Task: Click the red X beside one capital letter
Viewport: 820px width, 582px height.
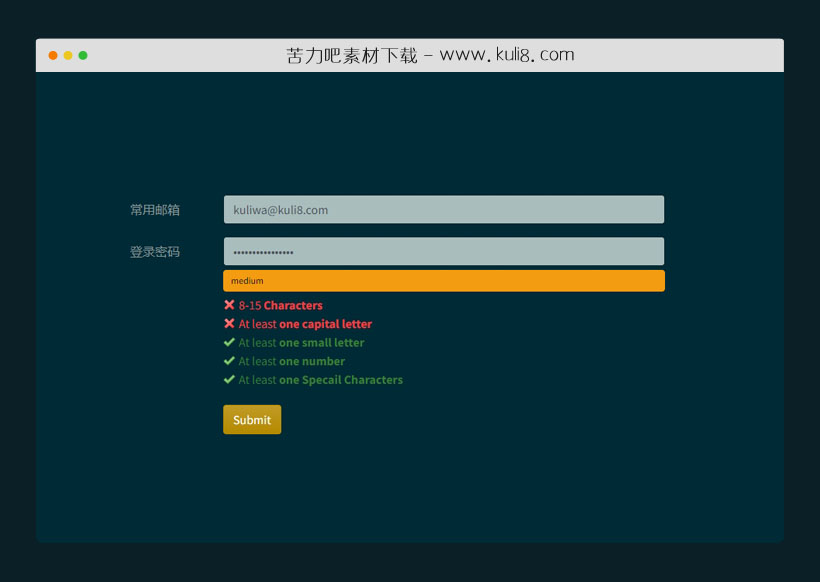Action: pyautogui.click(x=229, y=324)
